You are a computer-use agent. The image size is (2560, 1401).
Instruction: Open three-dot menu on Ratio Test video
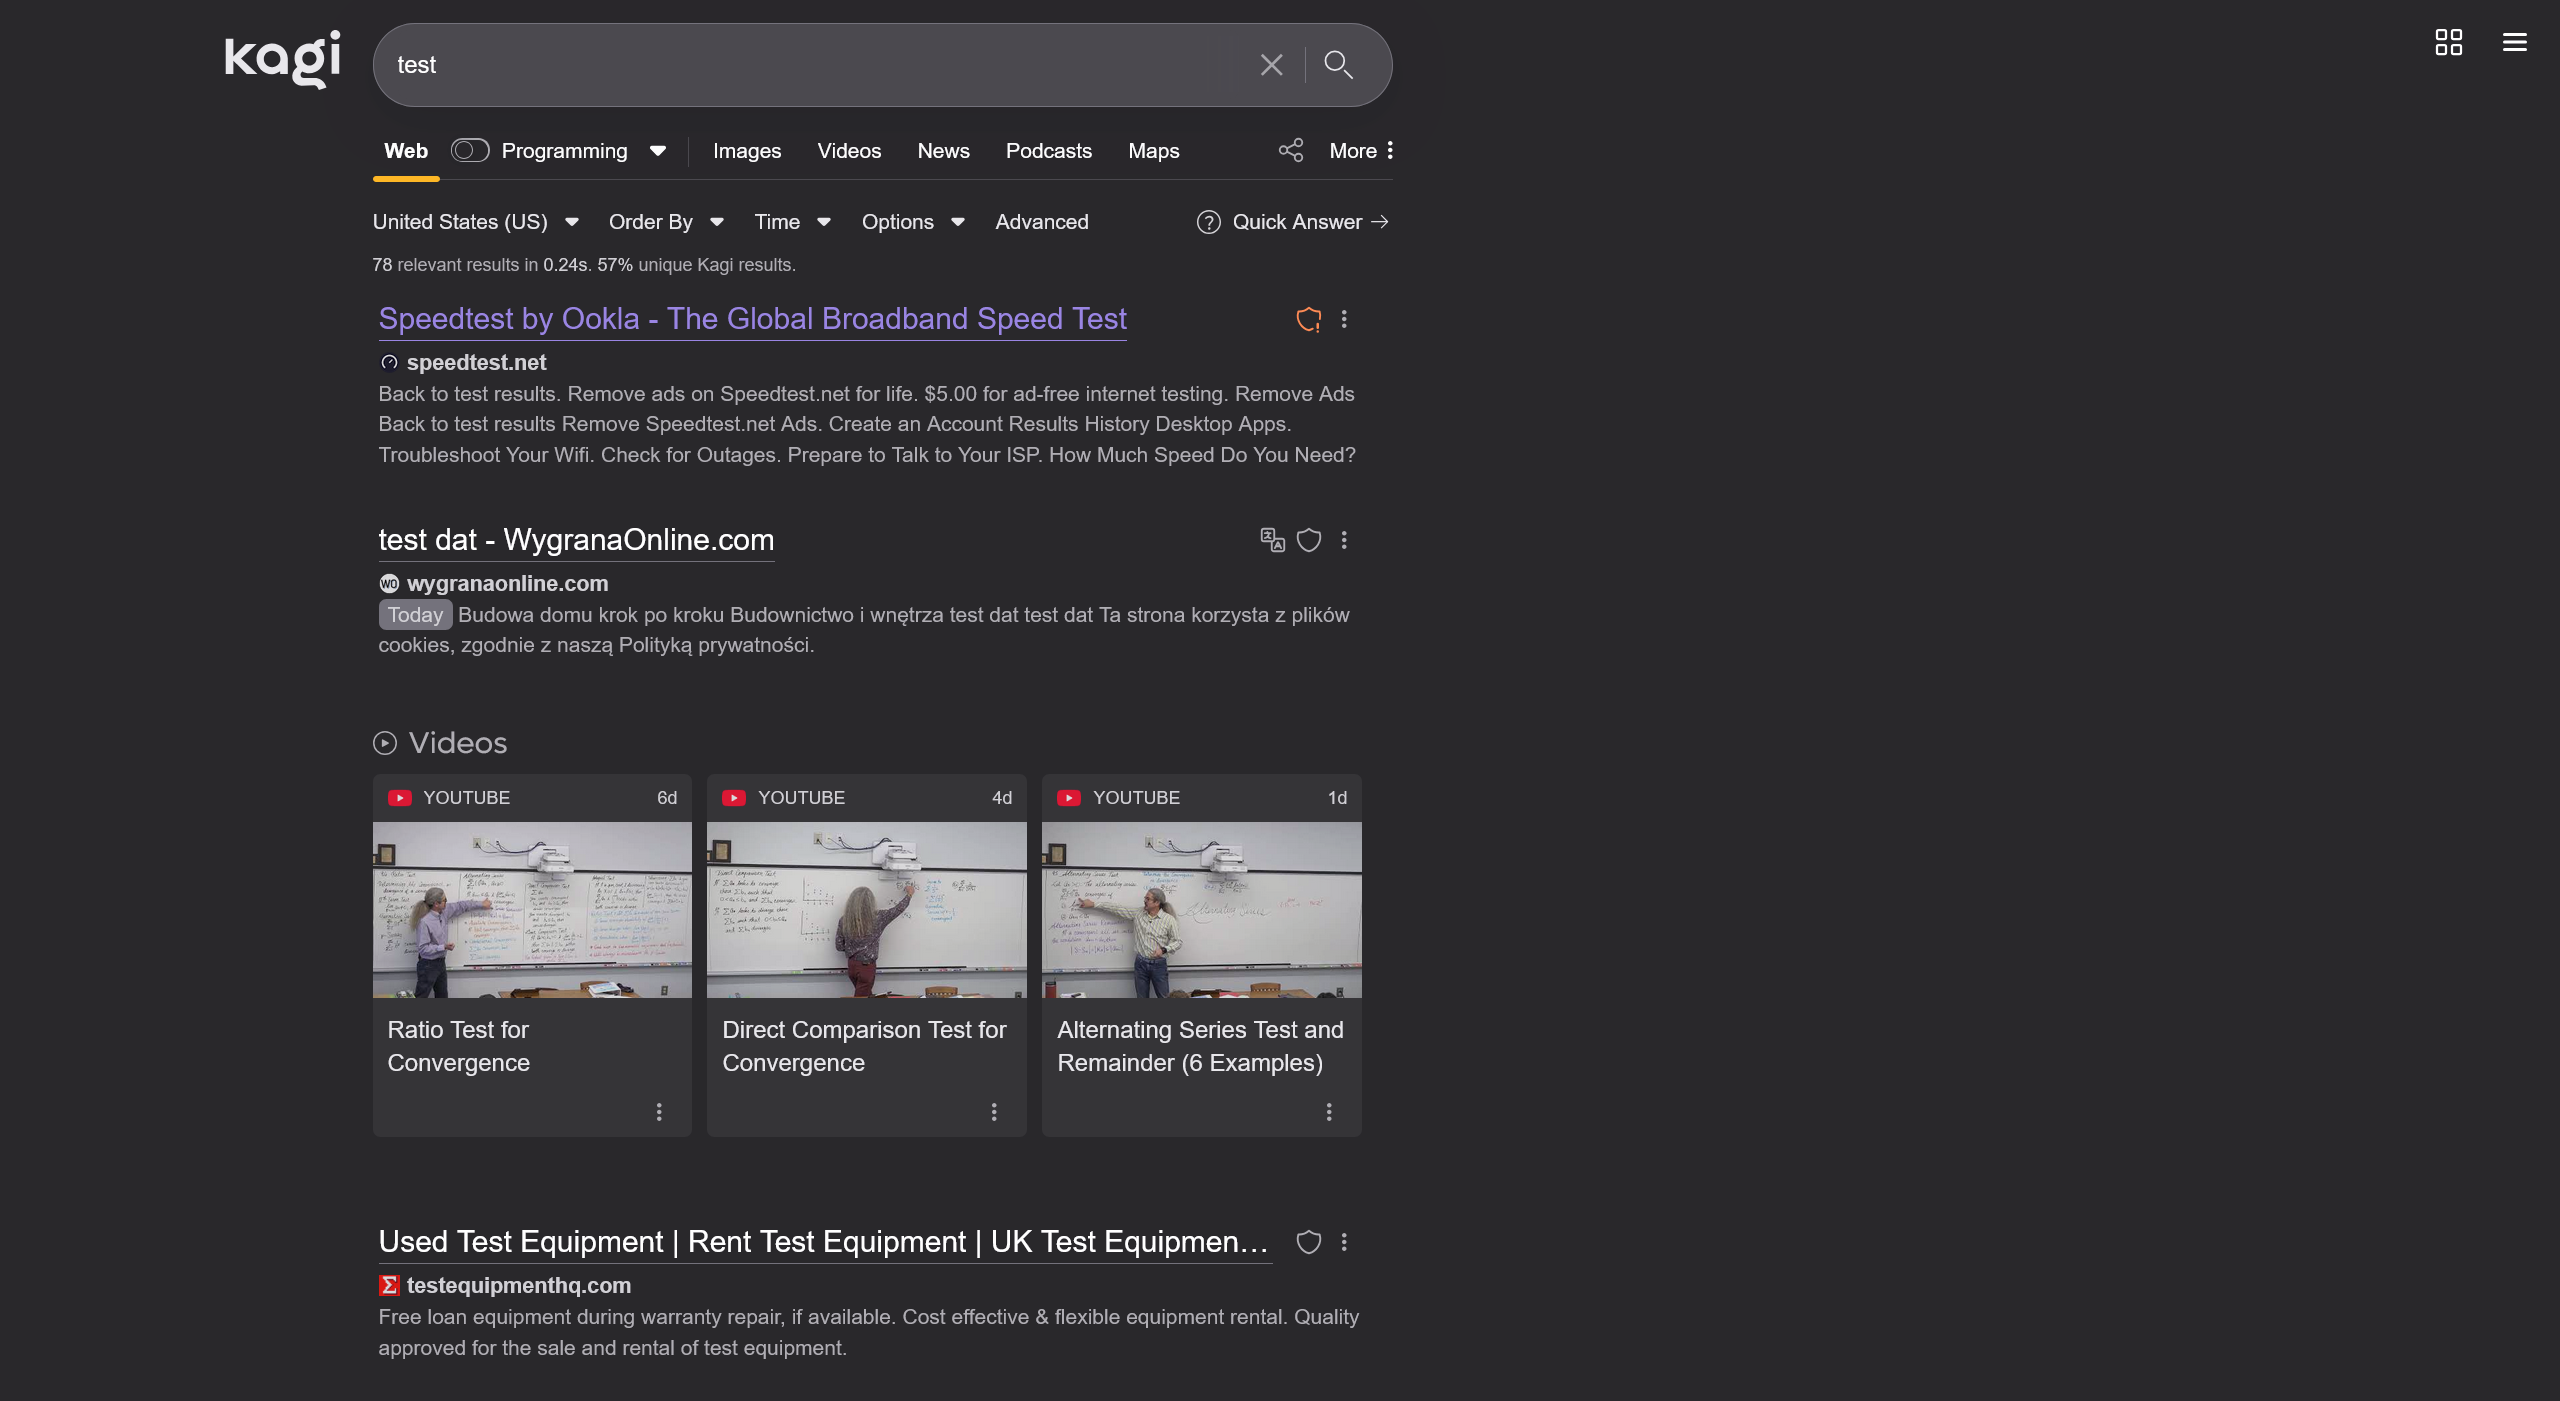click(x=659, y=1112)
